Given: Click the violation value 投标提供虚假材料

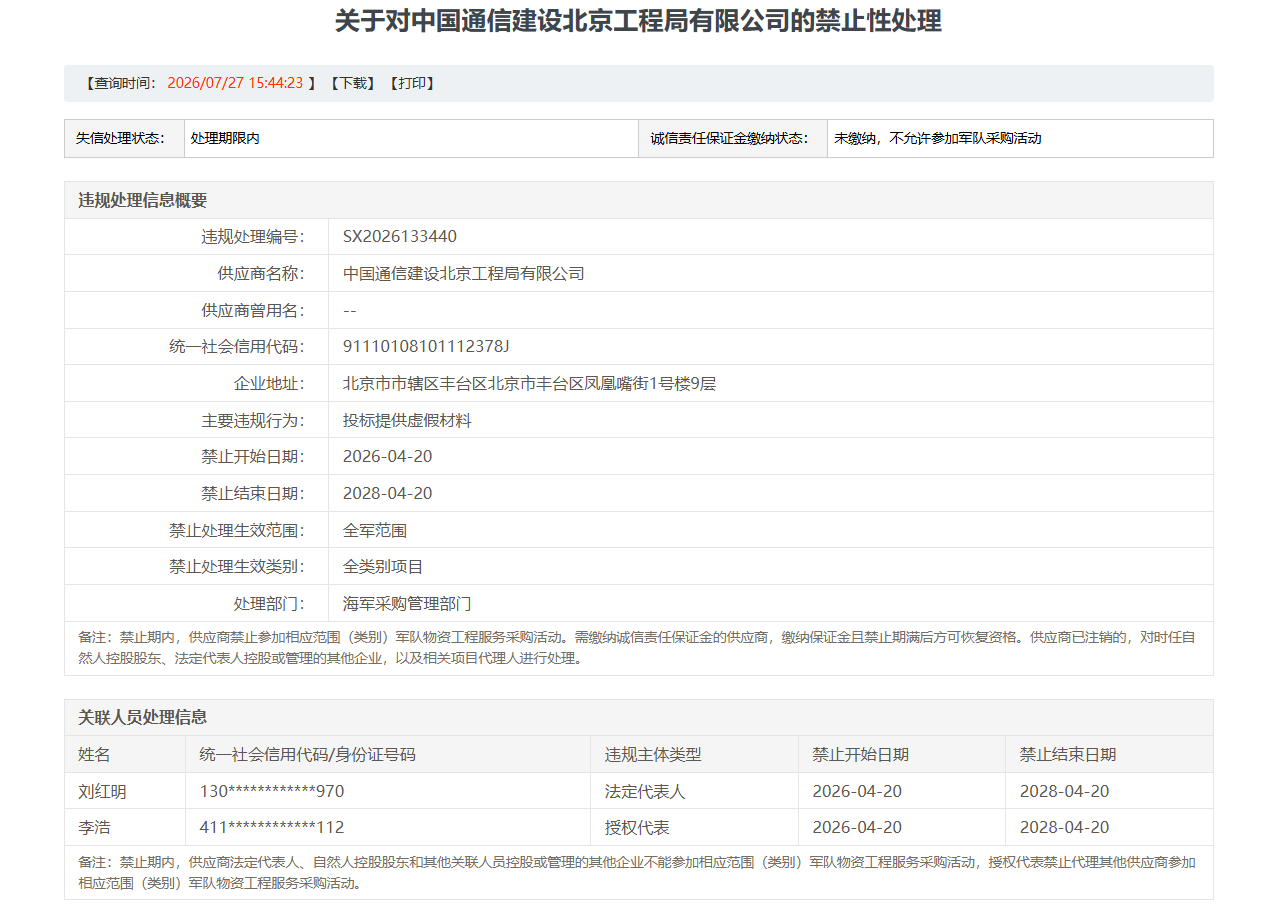Looking at the screenshot, I should pos(407,420).
